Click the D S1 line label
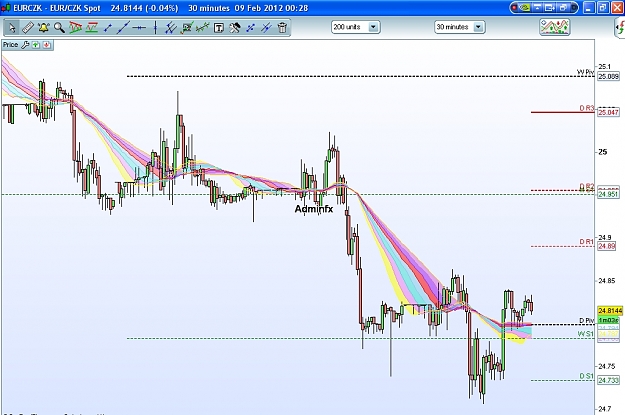 pyautogui.click(x=587, y=376)
